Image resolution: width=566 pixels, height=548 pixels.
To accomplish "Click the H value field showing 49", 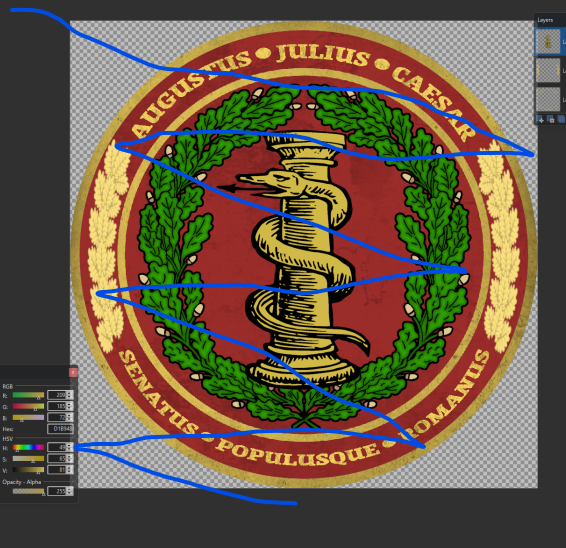I will [57, 447].
